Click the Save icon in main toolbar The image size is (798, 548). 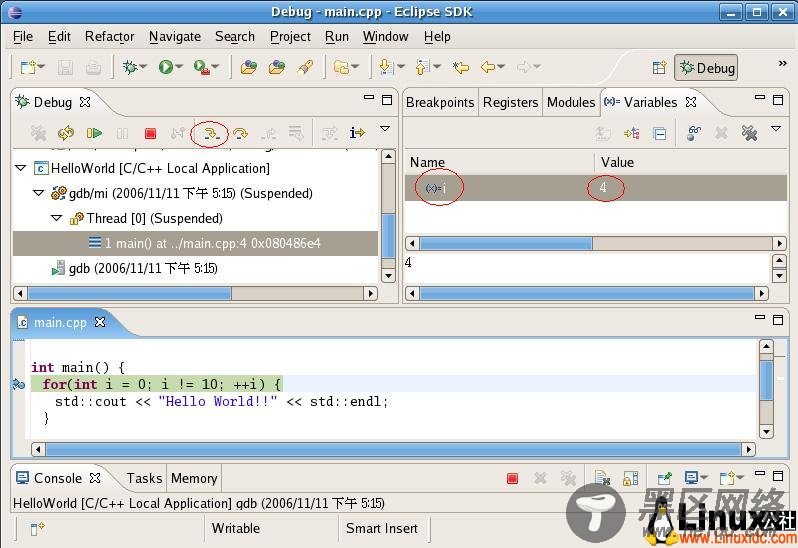[65, 67]
